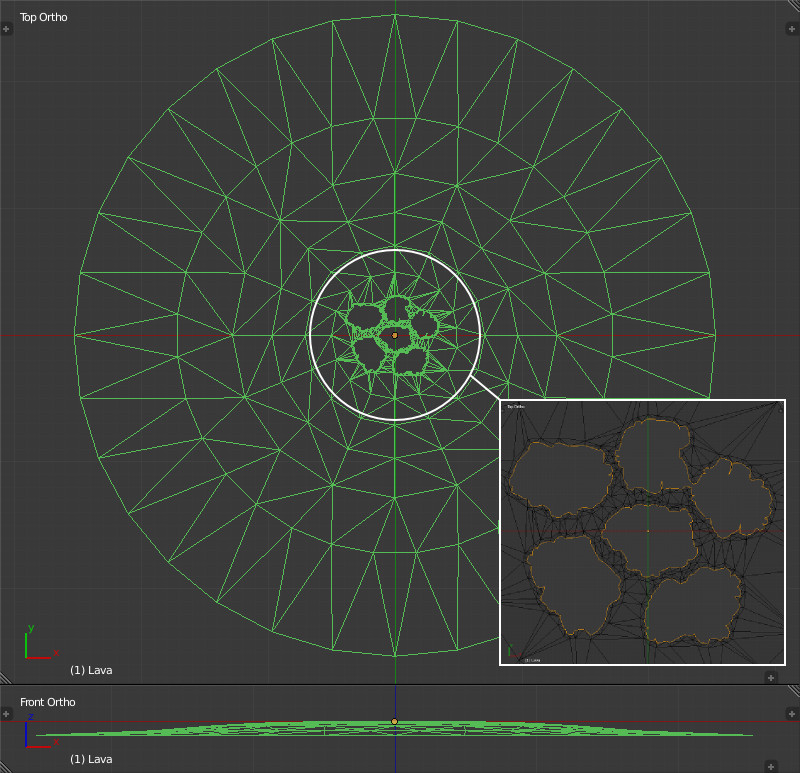
Task: Click the white highlight circle outline
Action: pyautogui.click(x=311, y=335)
